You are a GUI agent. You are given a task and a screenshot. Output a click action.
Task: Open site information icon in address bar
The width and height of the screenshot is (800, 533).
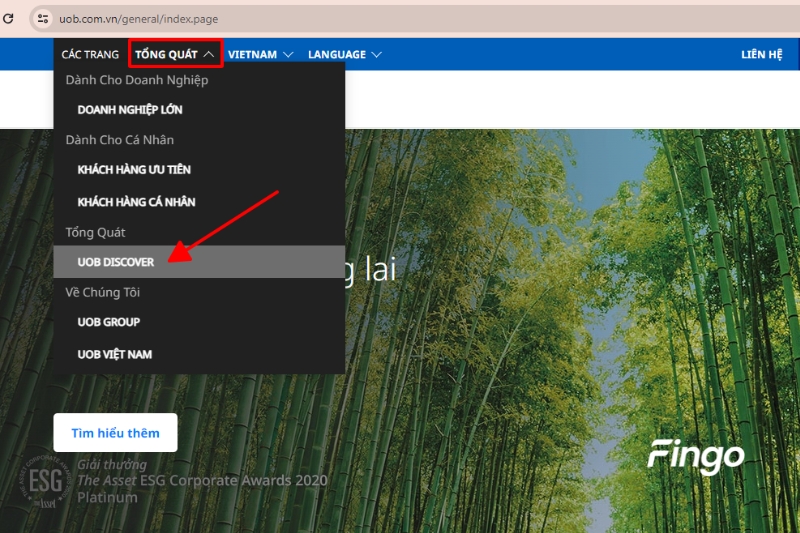pos(43,19)
